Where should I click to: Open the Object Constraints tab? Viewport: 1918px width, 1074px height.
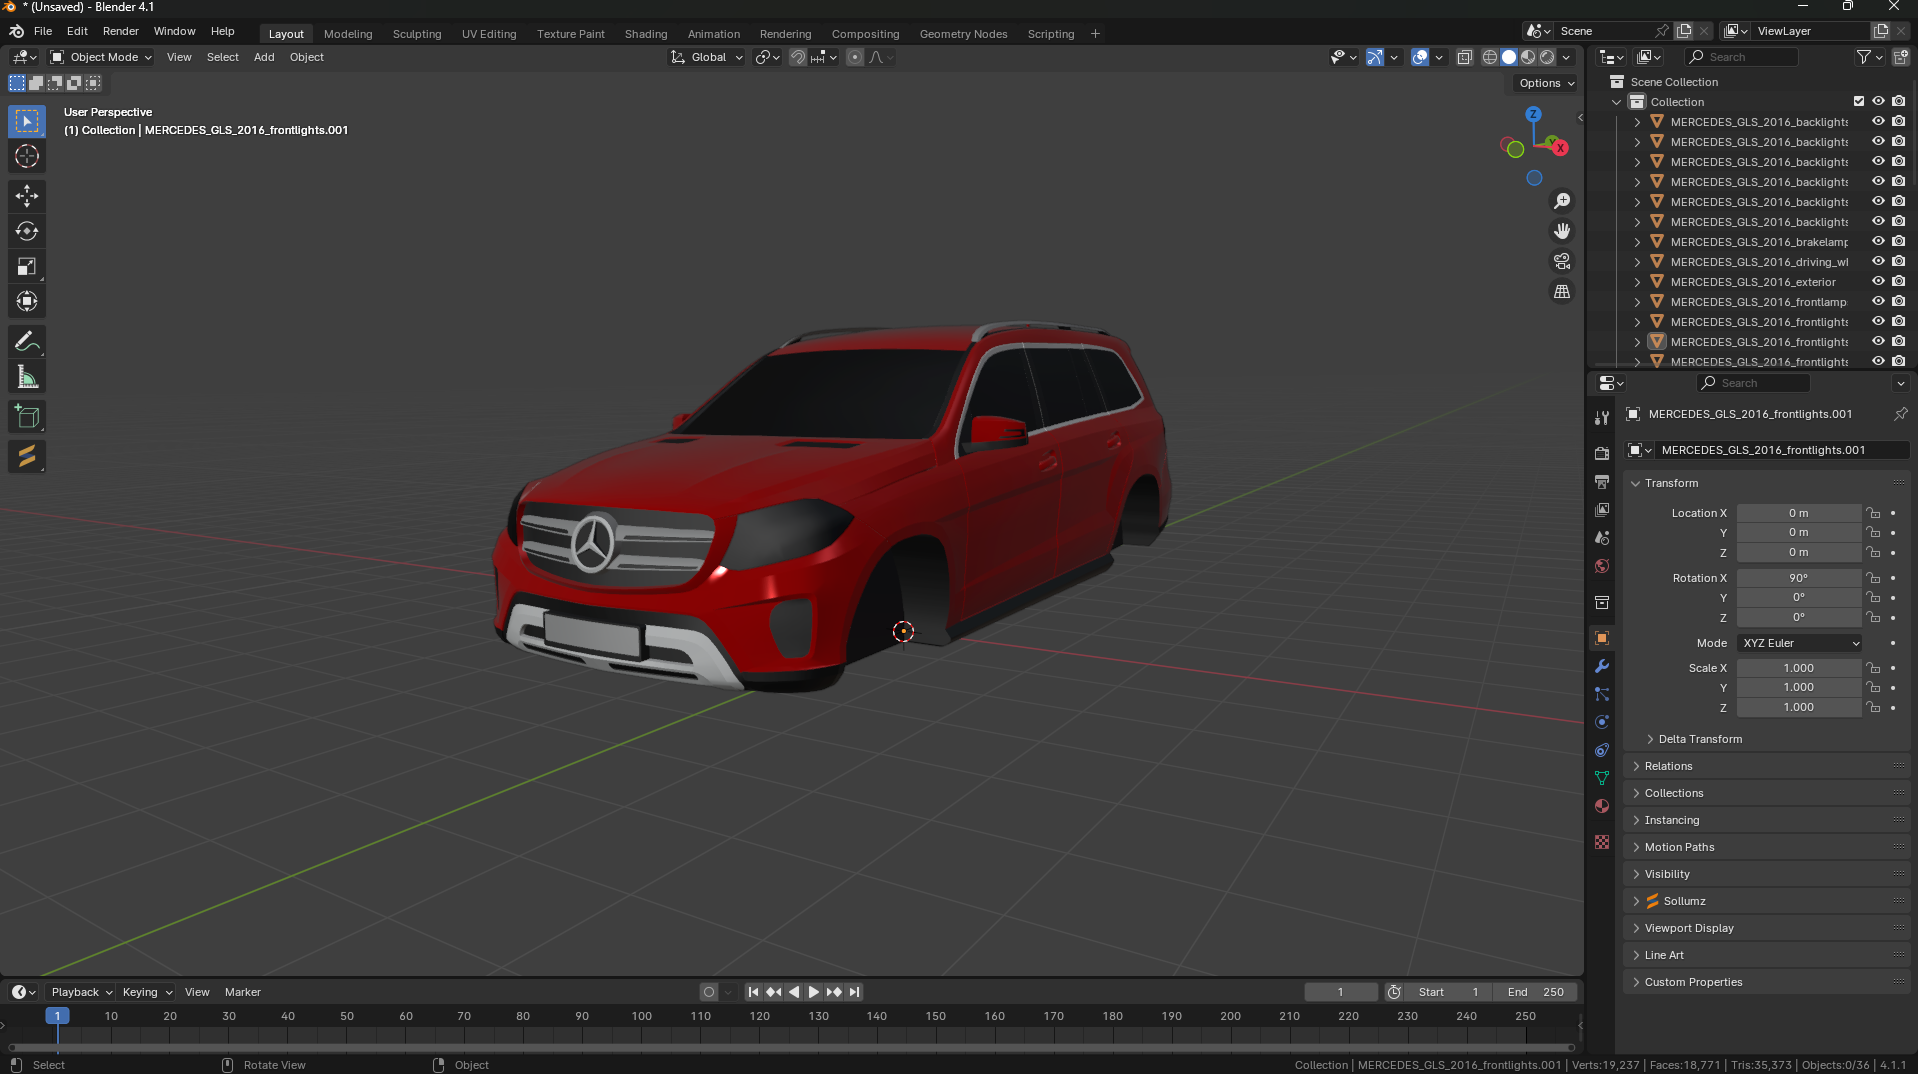click(1602, 750)
